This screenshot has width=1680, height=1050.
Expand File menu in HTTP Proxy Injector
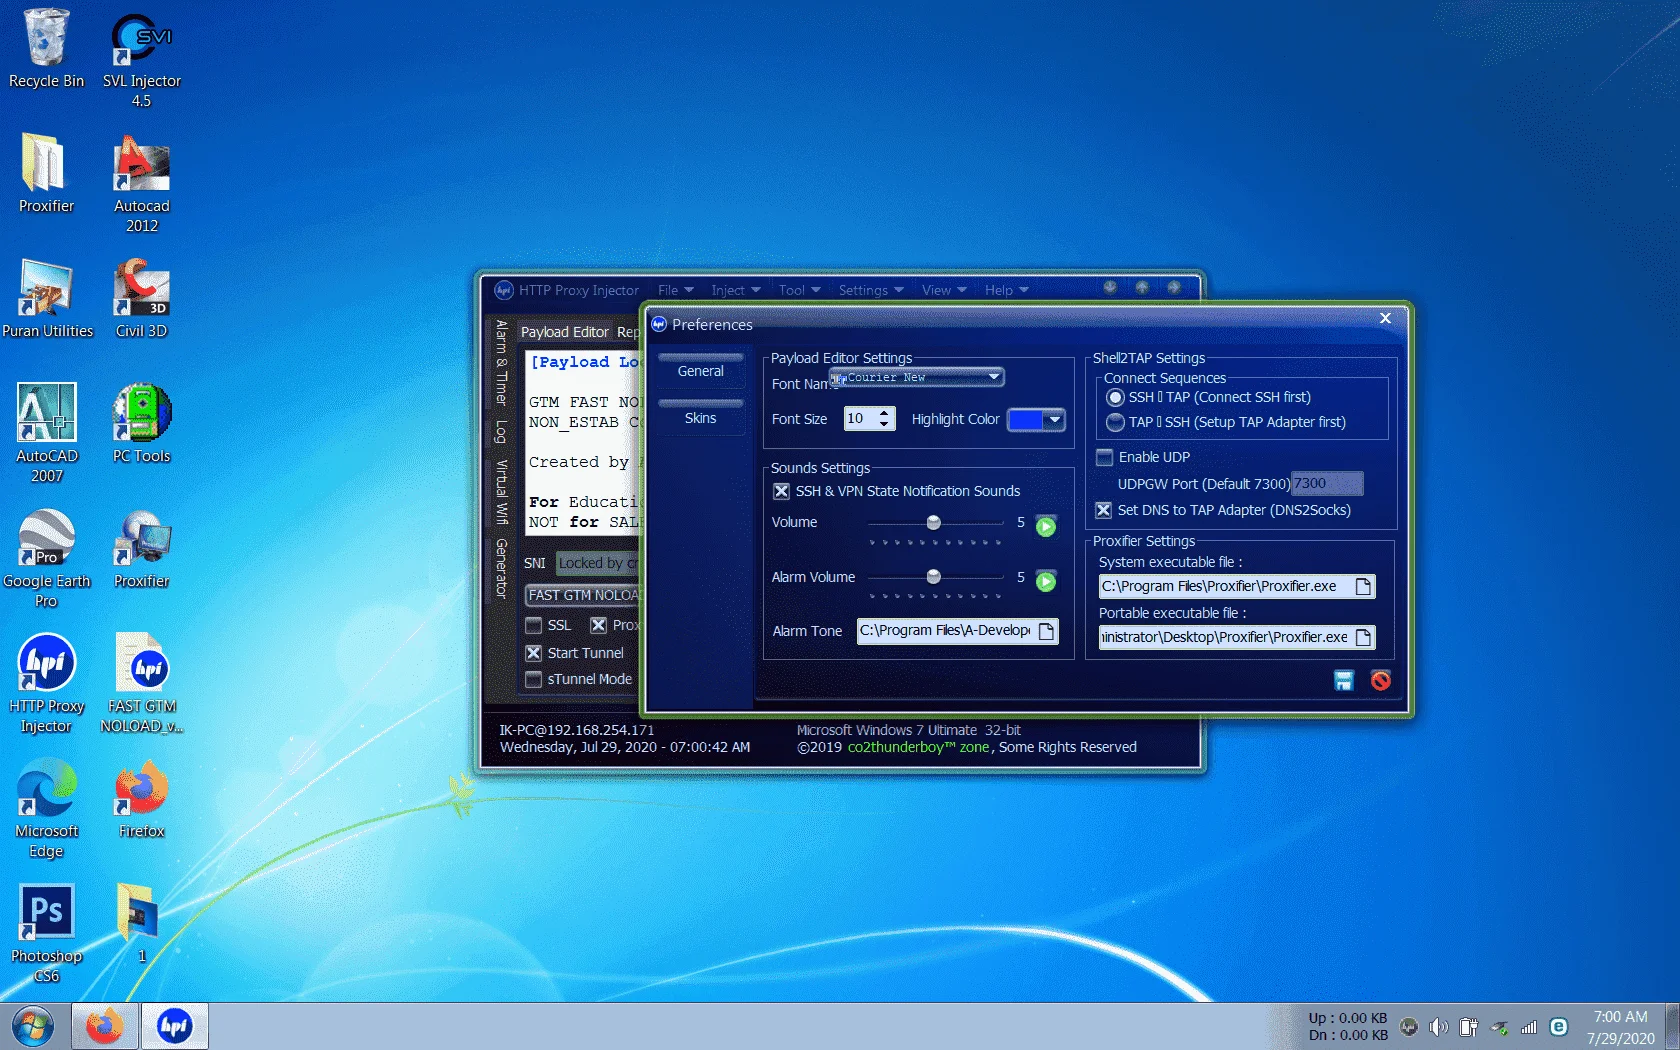pyautogui.click(x=675, y=290)
